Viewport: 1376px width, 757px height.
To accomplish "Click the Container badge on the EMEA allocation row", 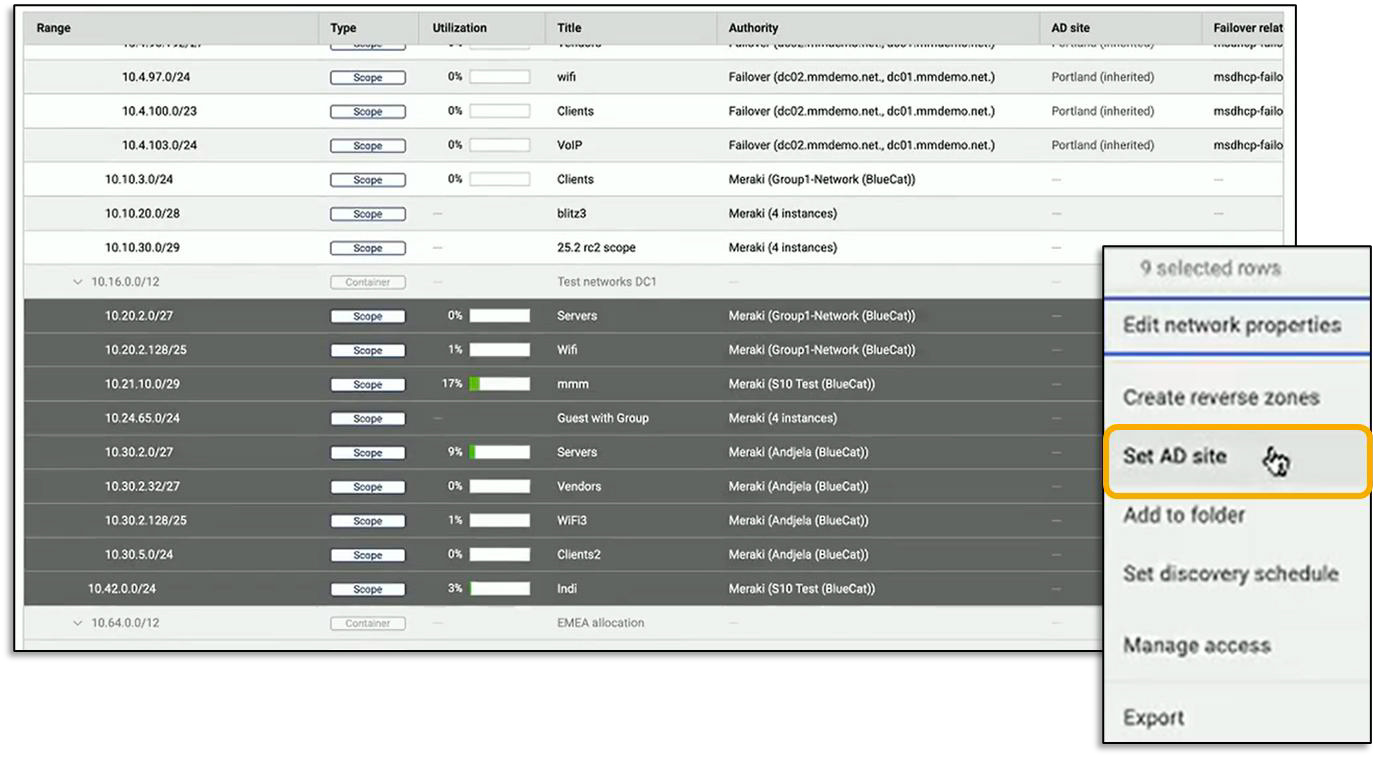I will coord(370,622).
